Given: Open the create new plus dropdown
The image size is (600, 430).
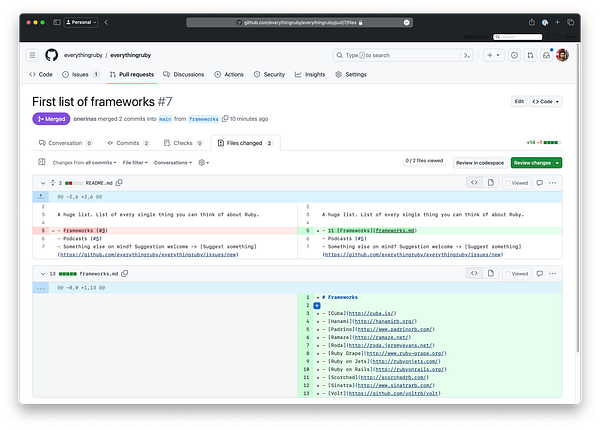Looking at the screenshot, I should [494, 55].
